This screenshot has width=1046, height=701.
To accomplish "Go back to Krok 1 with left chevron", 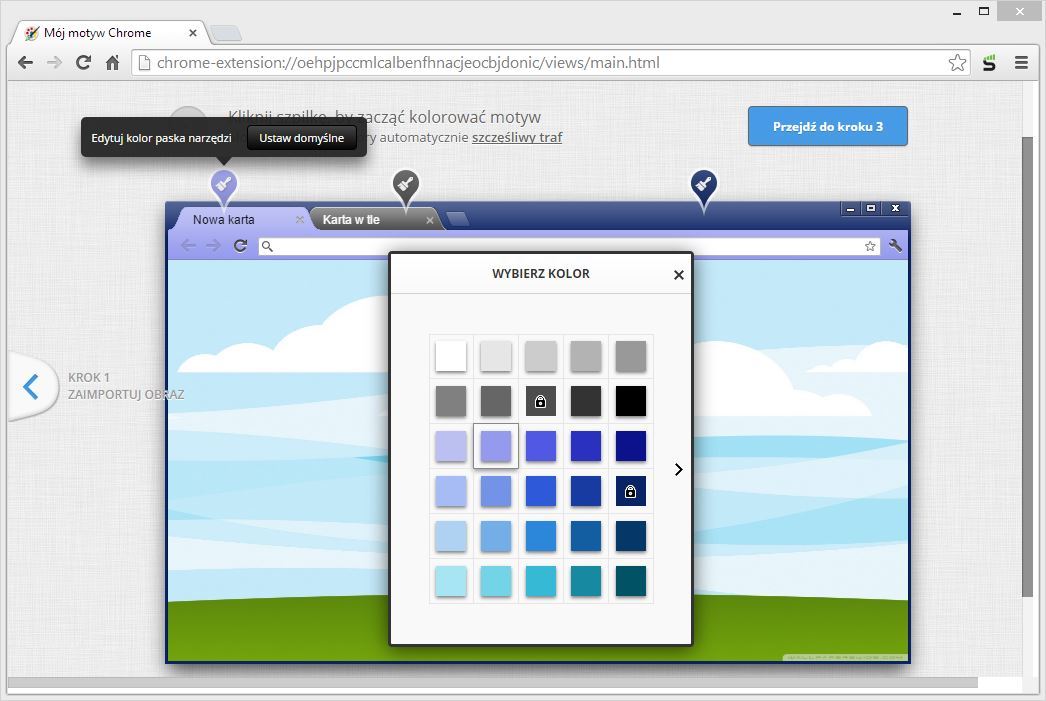I will [31, 387].
